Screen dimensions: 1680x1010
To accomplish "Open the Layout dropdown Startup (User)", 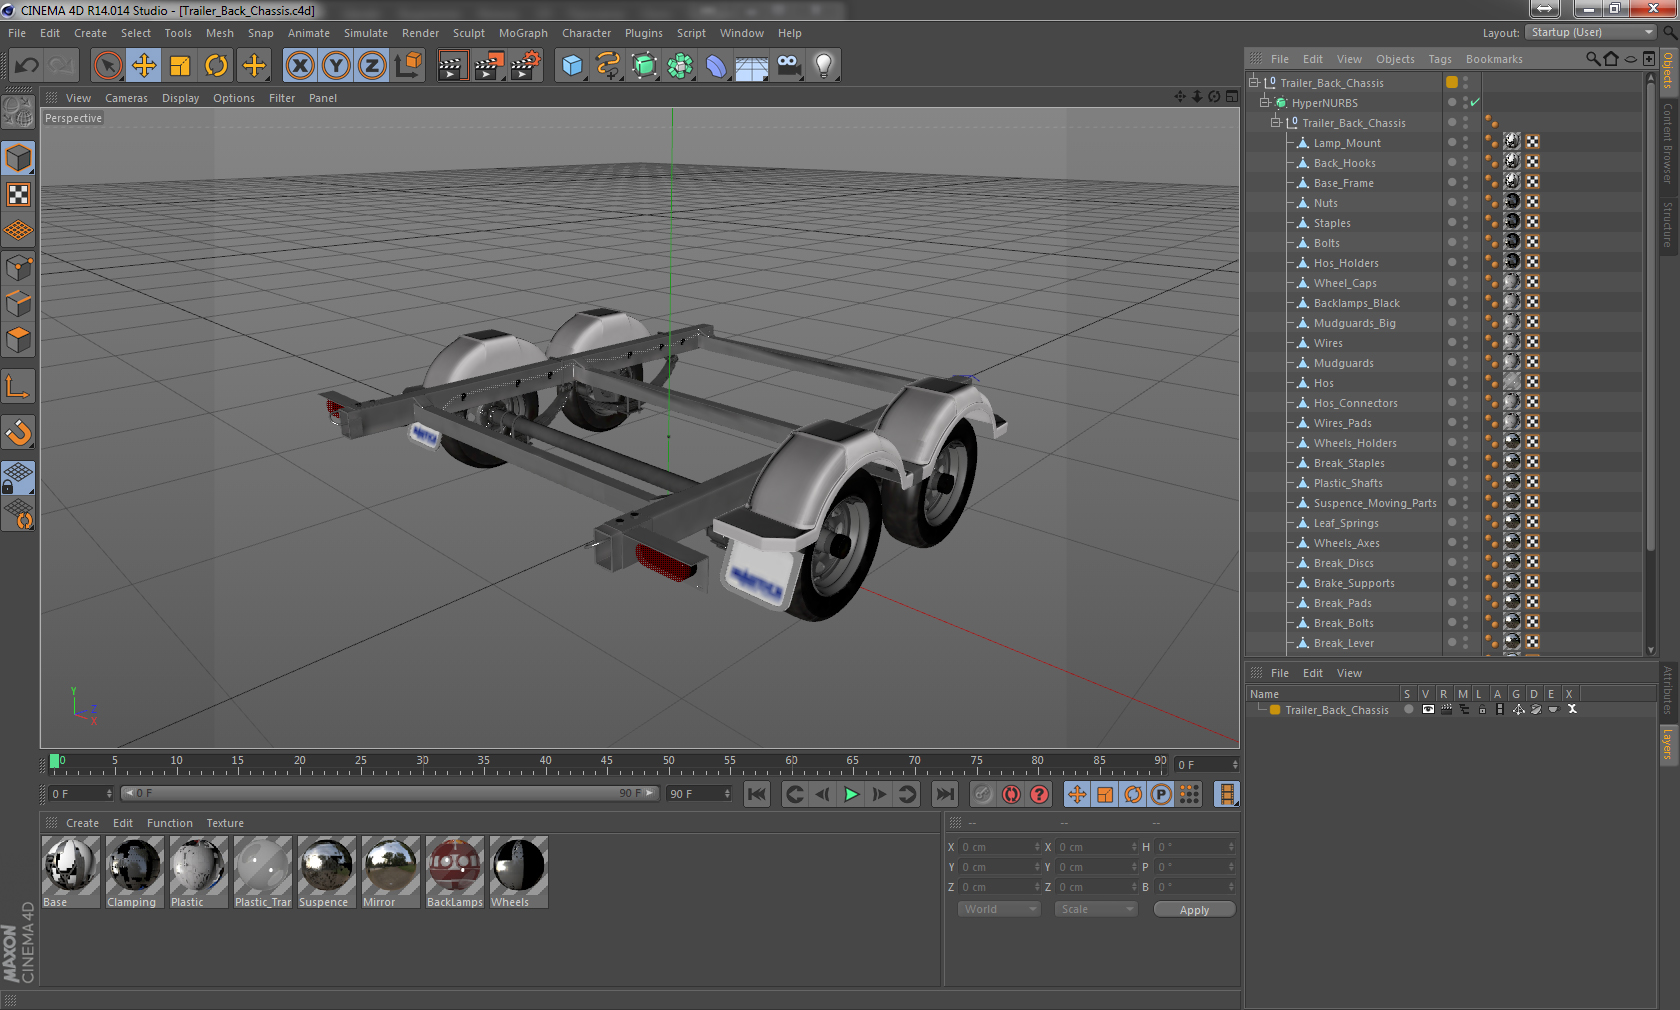I will click(x=1590, y=32).
